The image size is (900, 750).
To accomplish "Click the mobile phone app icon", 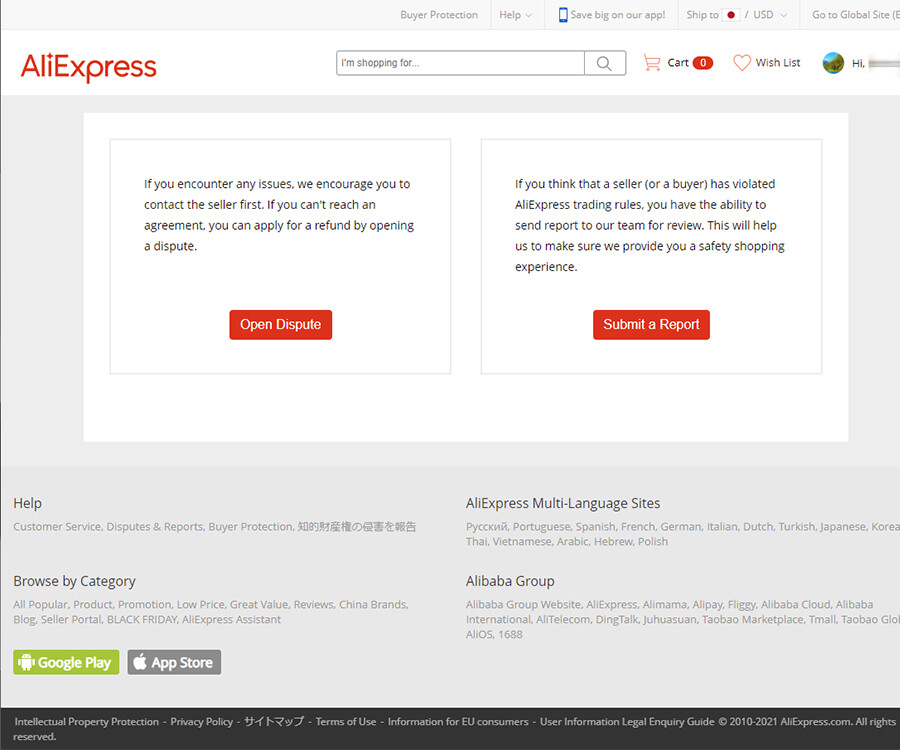I will pyautogui.click(x=563, y=15).
